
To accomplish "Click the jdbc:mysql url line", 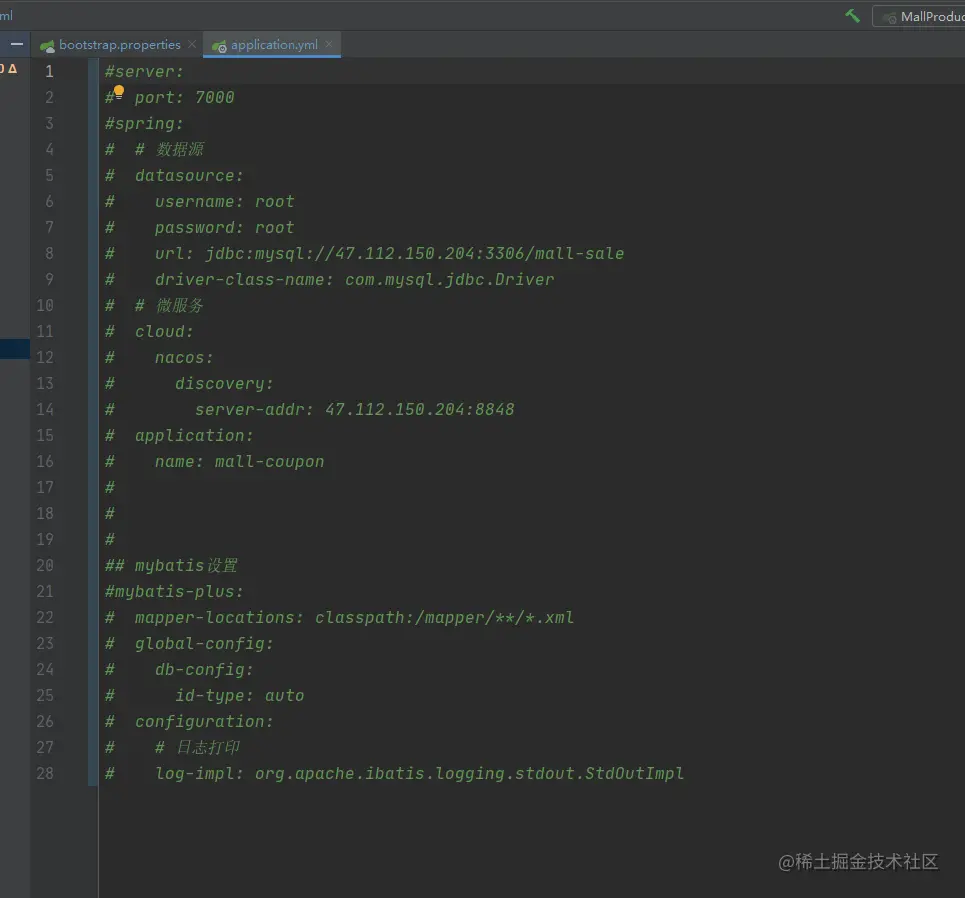I will coord(390,254).
